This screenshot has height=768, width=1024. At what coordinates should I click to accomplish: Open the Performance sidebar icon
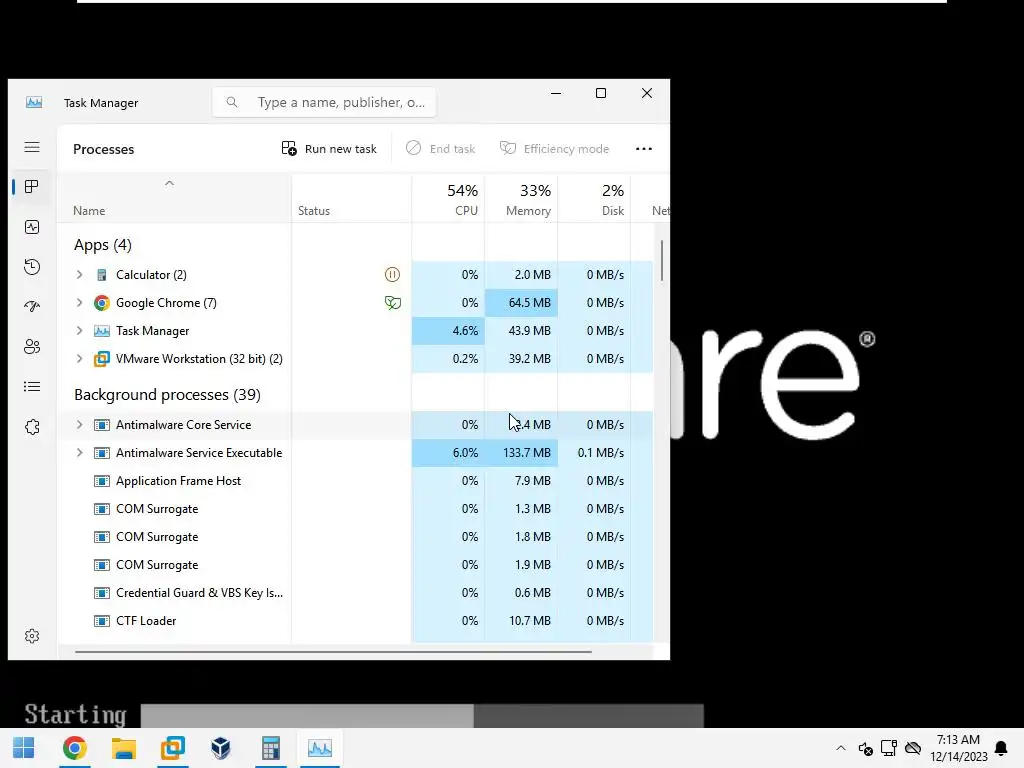pos(32,227)
